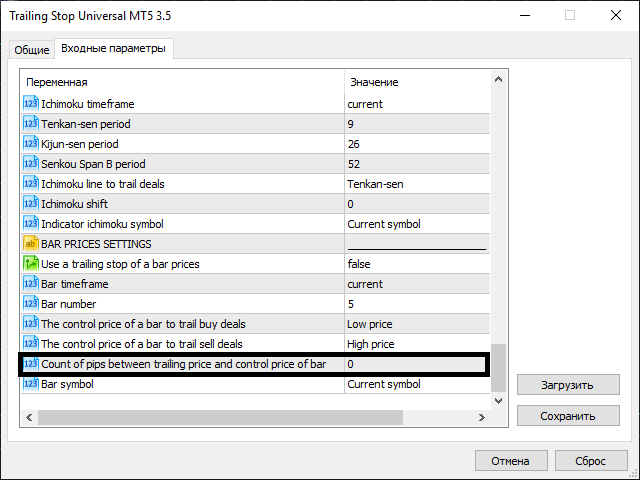Screen dimensions: 640x480
Task: Select the 'Senkou Span B period' row label
Action: pyautogui.click(x=93, y=164)
